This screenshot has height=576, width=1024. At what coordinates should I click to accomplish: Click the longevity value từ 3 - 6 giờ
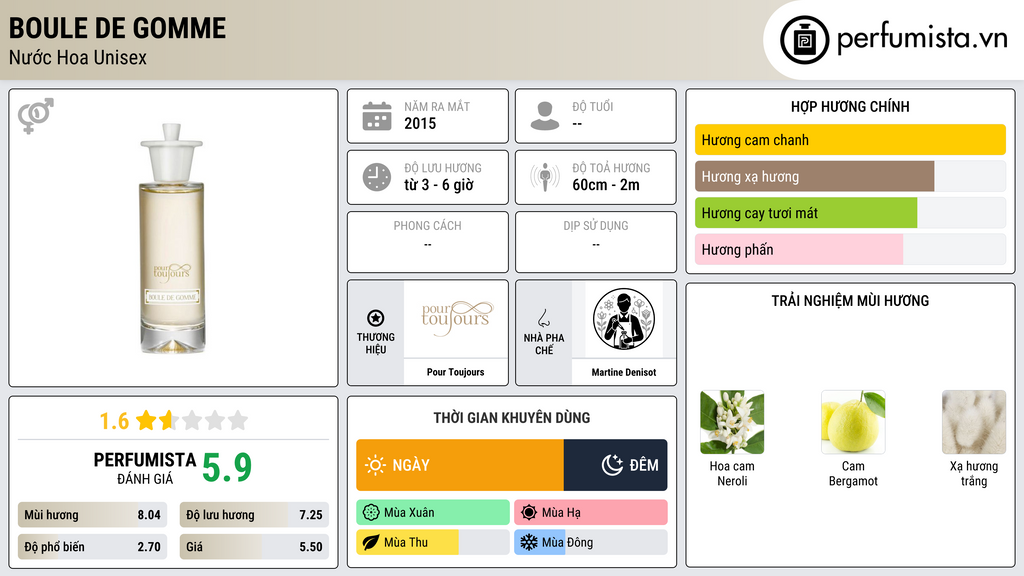coord(439,185)
